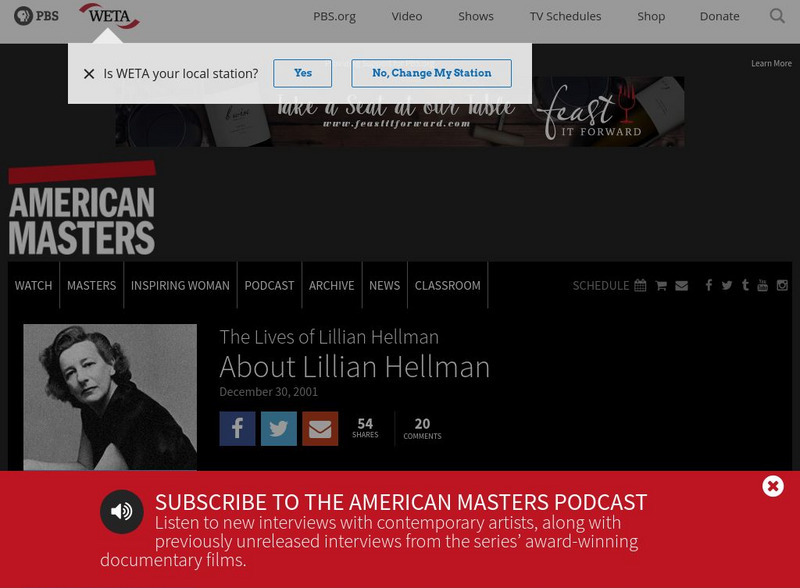
Task: Click the podcast speaker icon
Action: 121,510
